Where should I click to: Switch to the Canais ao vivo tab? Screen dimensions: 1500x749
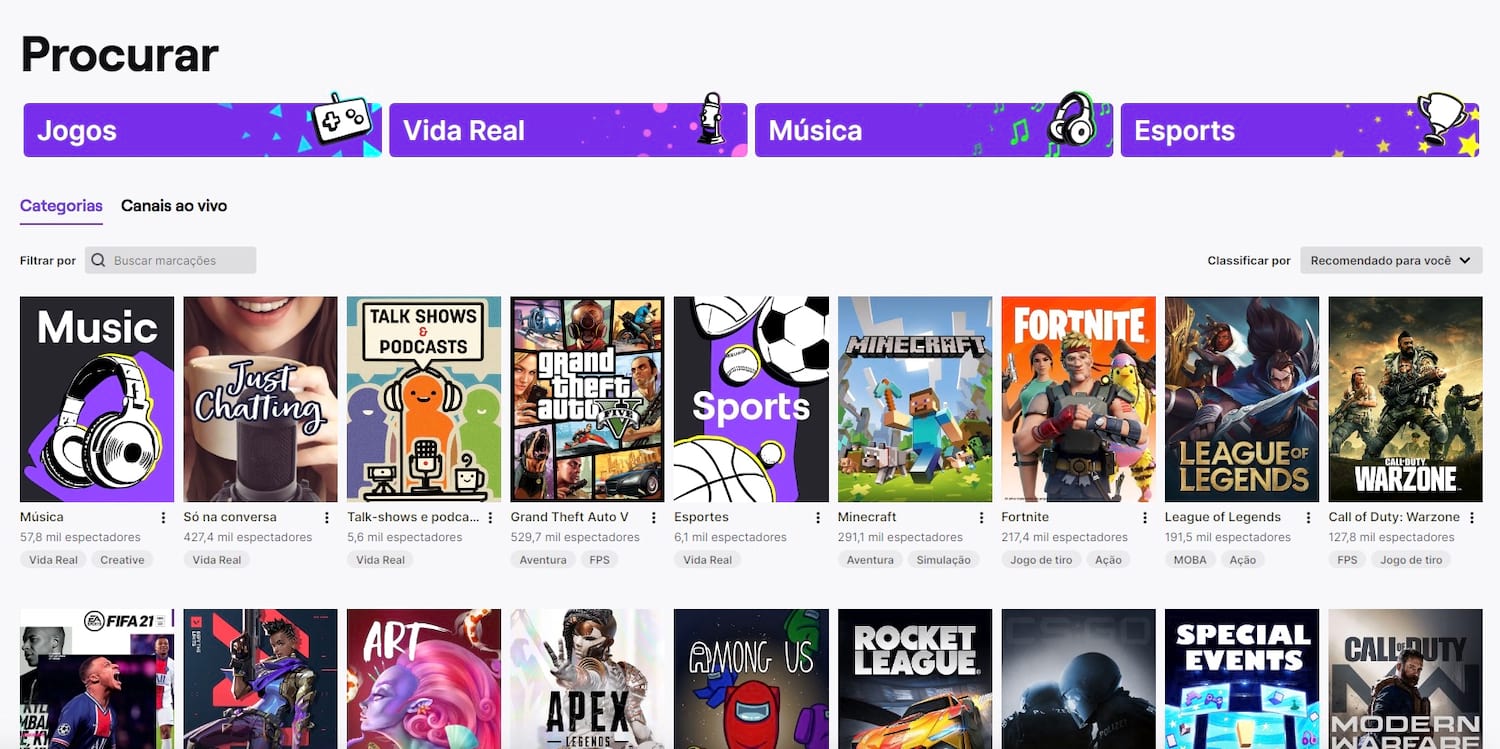point(174,206)
